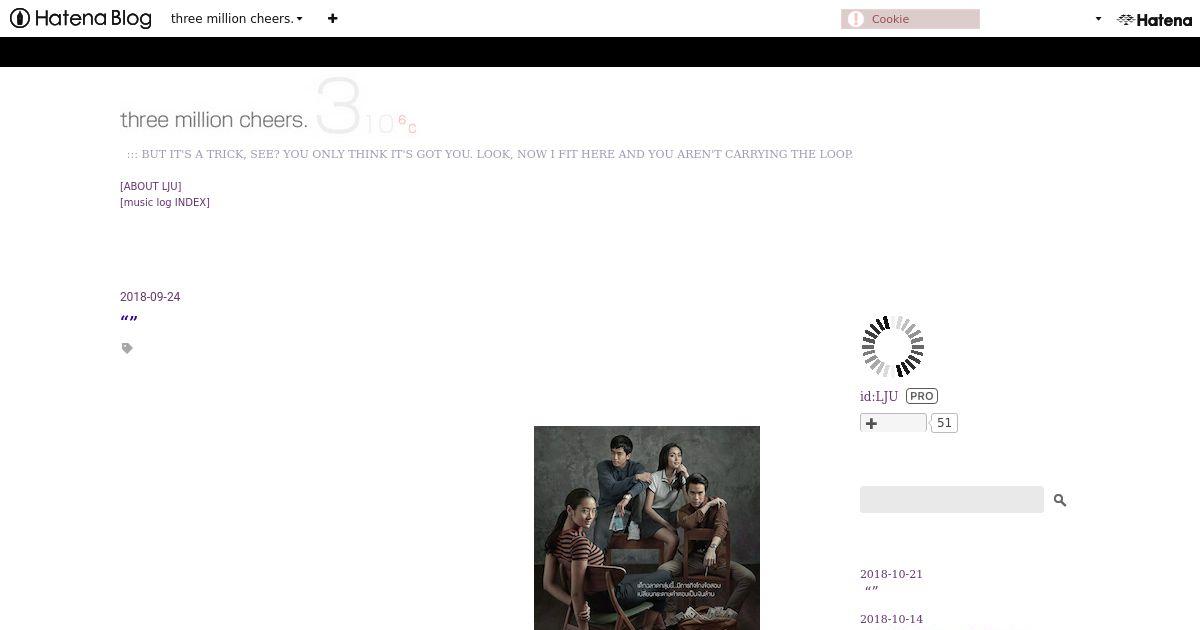Open the three million cheers. blog dropdown
The width and height of the screenshot is (1200, 630).
pos(237,18)
